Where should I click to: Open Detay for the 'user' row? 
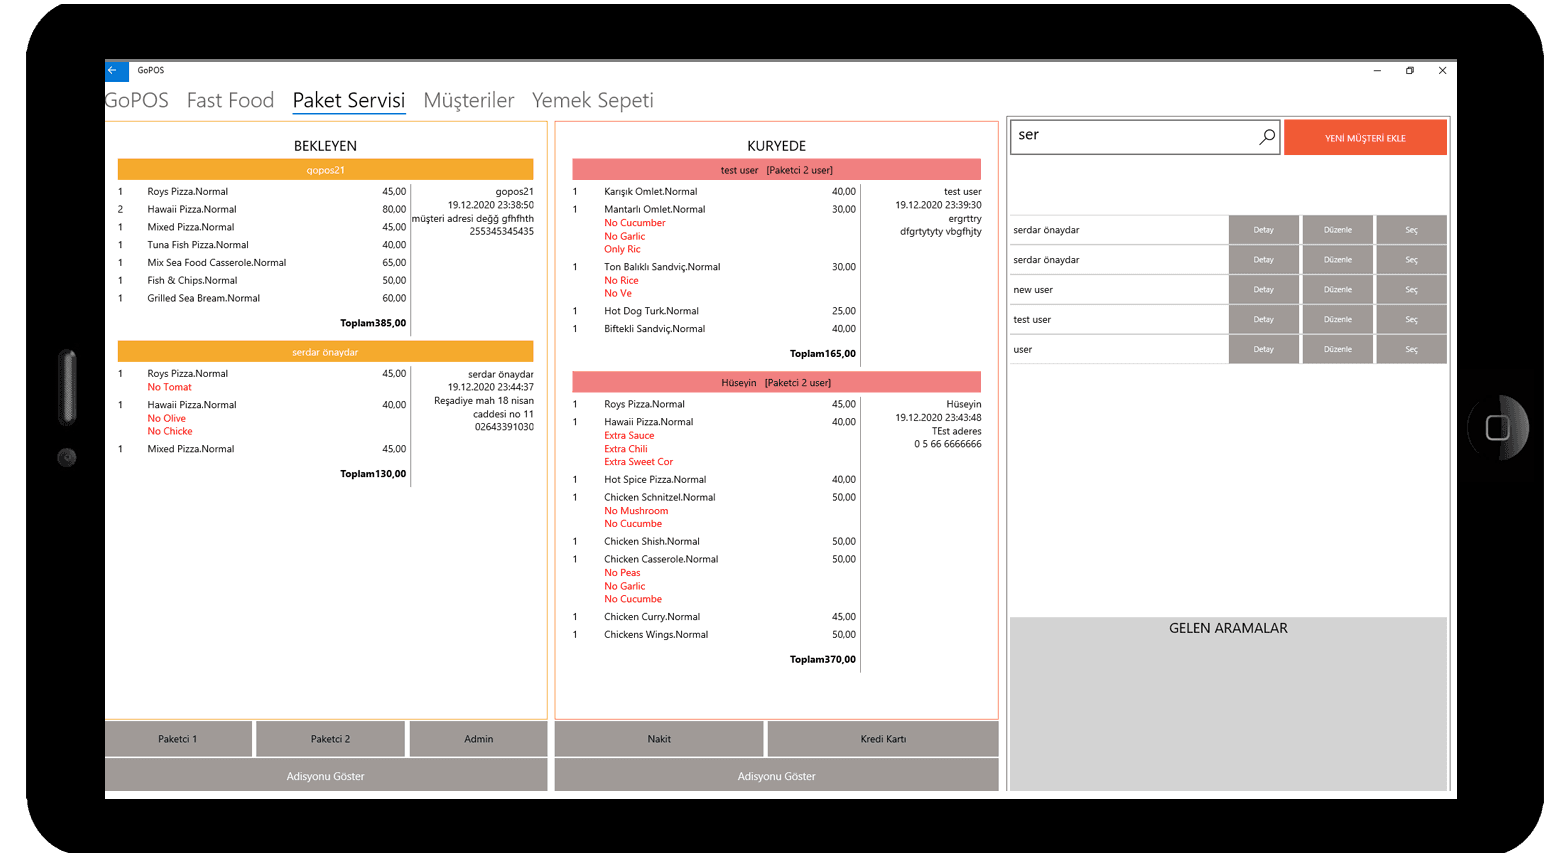(x=1264, y=350)
